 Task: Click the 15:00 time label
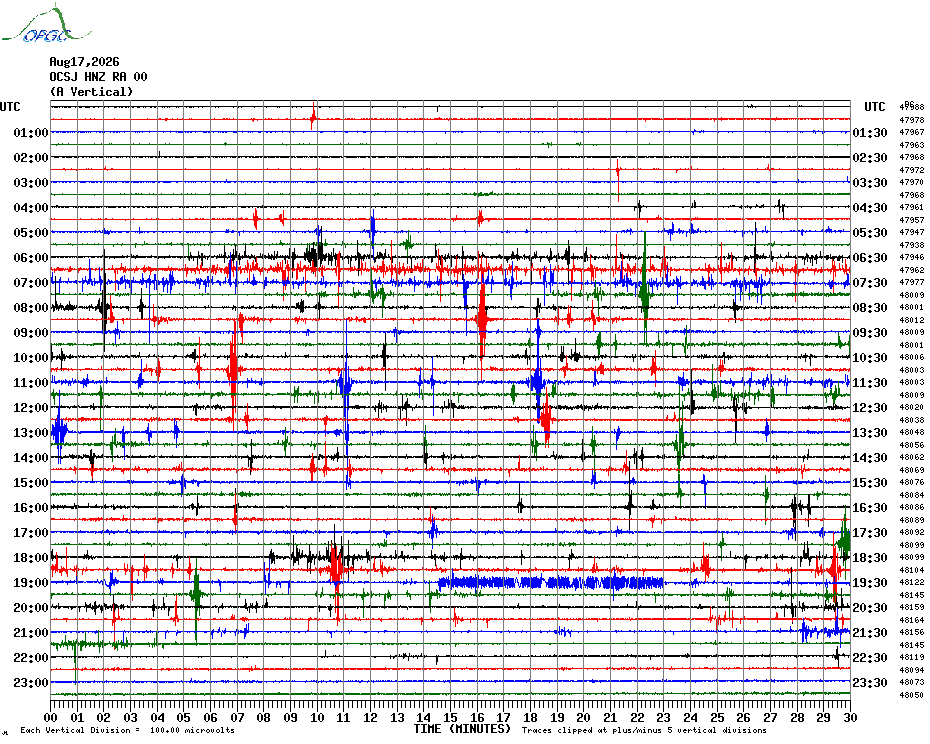tap(31, 482)
